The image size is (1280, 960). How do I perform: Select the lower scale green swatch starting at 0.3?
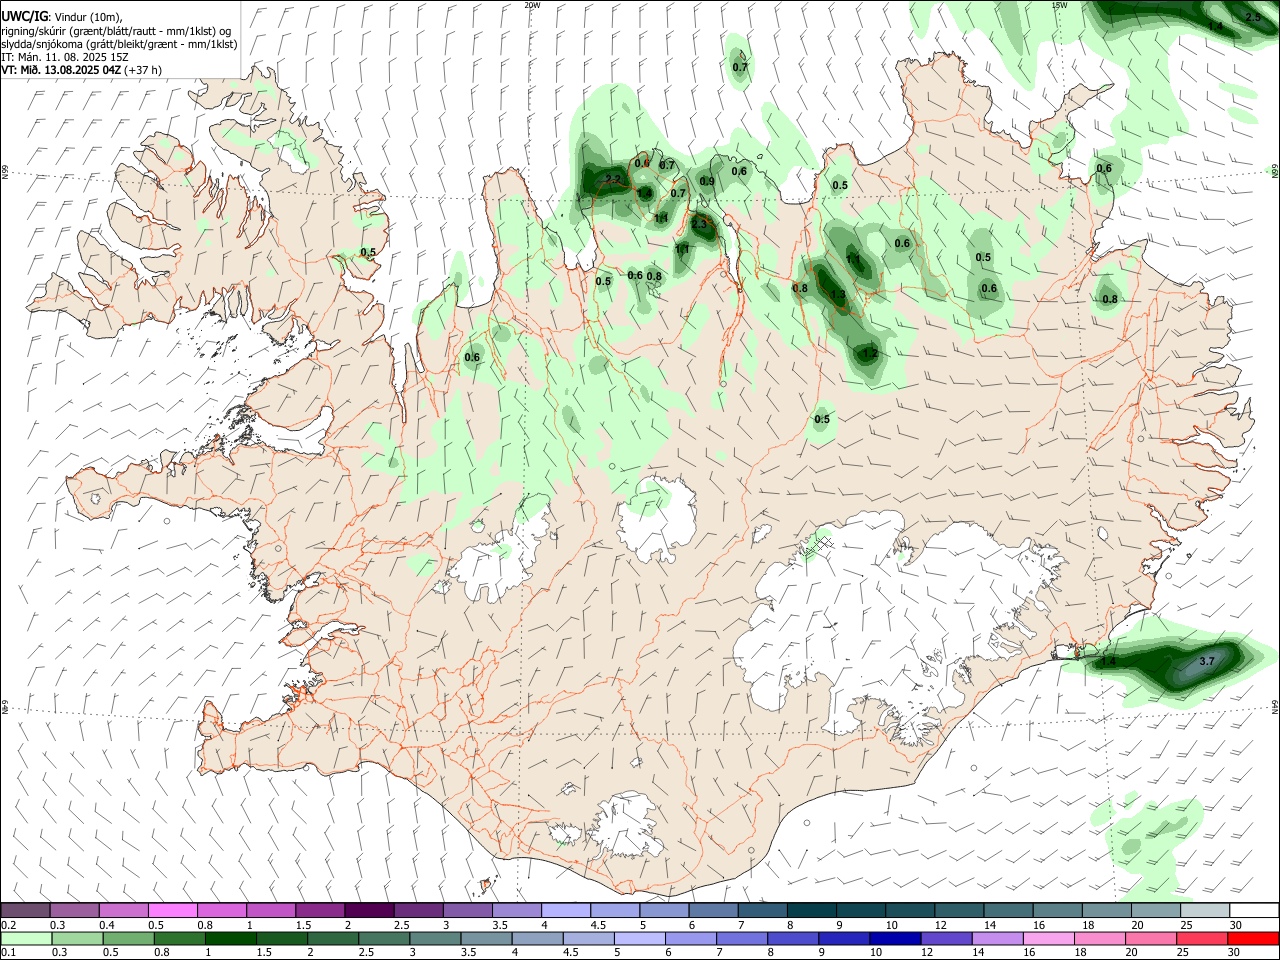(77, 938)
